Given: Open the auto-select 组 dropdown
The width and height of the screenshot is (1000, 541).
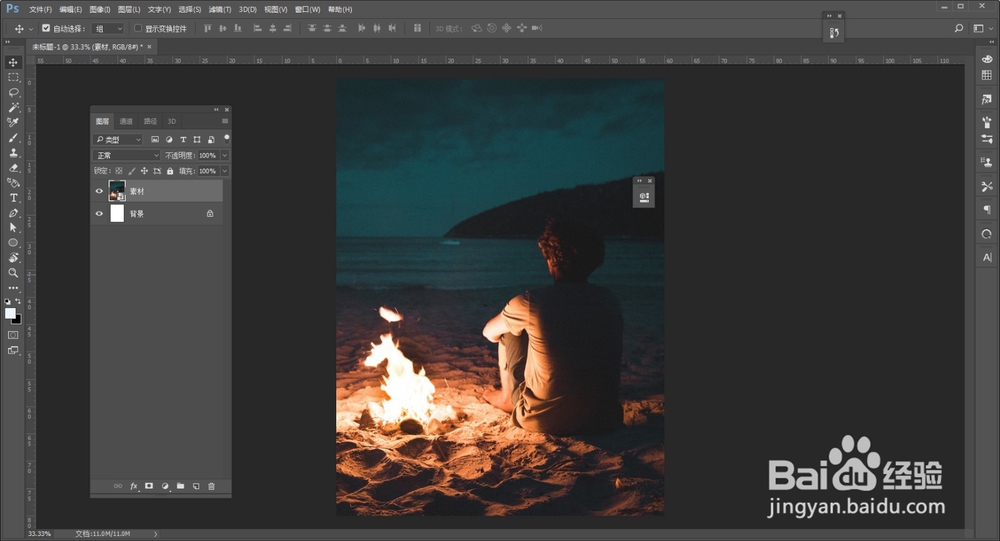Looking at the screenshot, I should [x=108, y=28].
